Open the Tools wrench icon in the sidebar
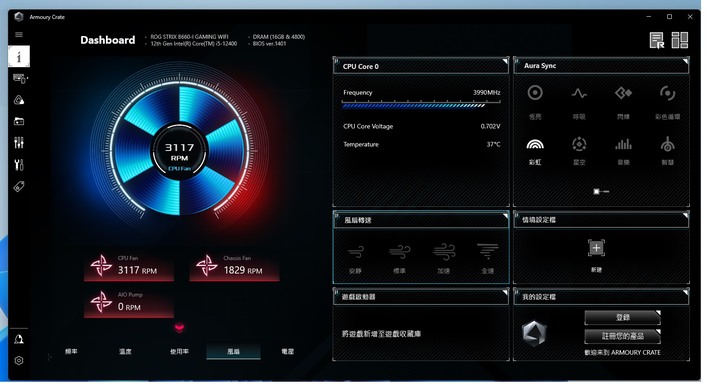720x388 pixels. [x=19, y=165]
